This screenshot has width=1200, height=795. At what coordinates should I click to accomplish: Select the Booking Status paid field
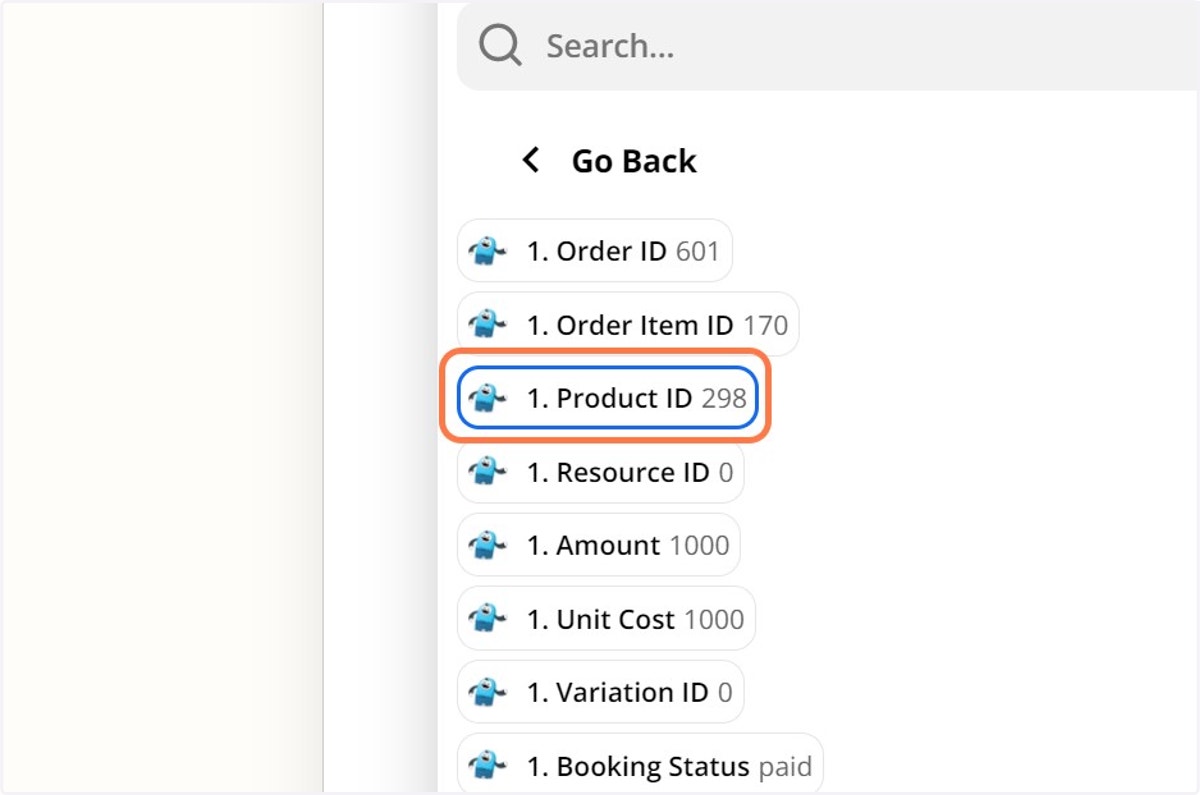click(x=640, y=766)
